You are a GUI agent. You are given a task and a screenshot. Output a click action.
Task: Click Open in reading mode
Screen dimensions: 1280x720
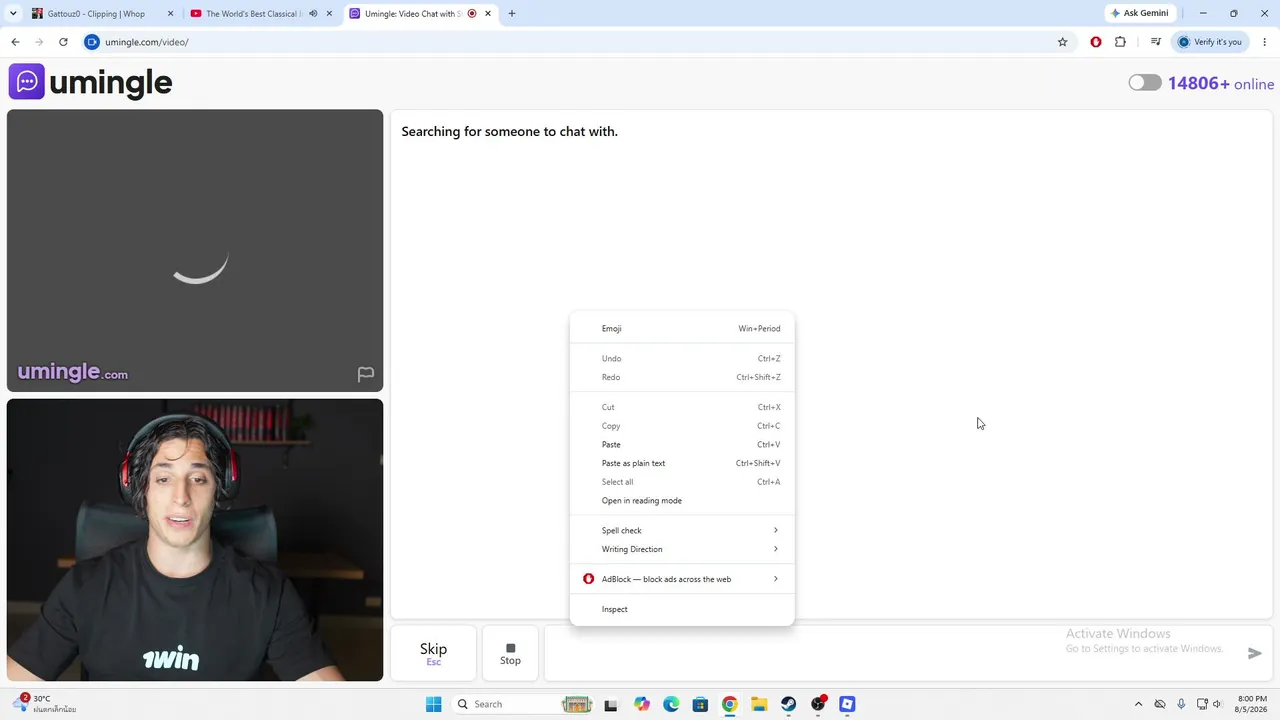coord(682,500)
